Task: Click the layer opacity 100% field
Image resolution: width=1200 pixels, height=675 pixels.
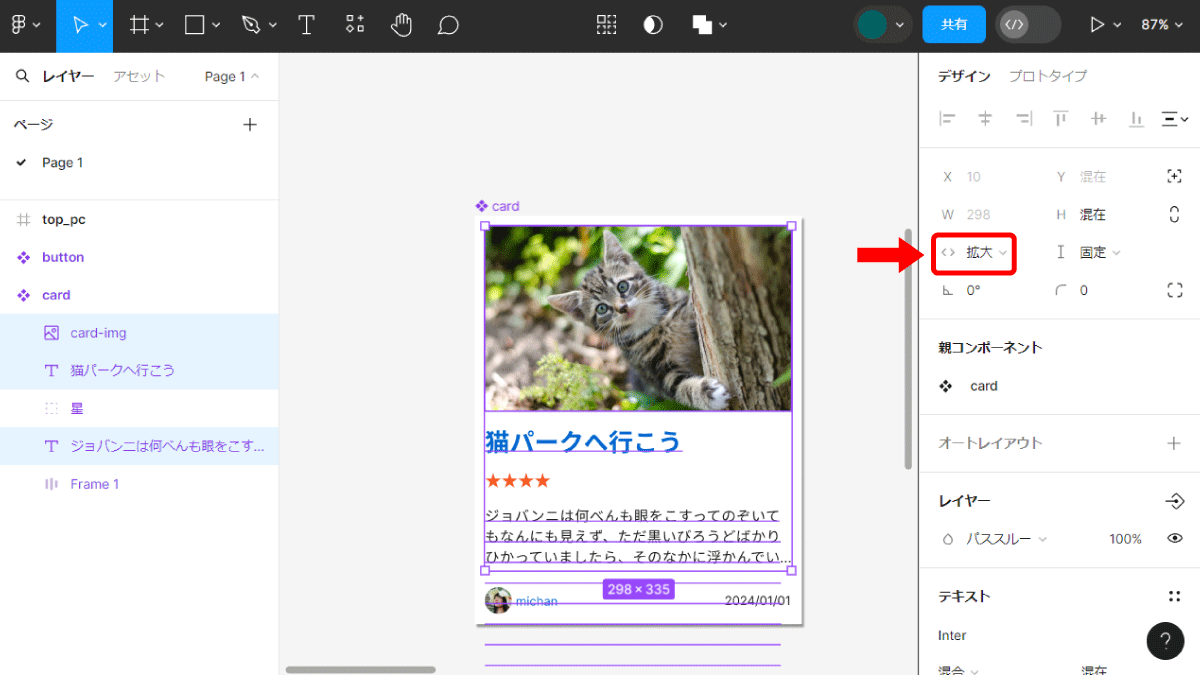Action: point(1125,539)
